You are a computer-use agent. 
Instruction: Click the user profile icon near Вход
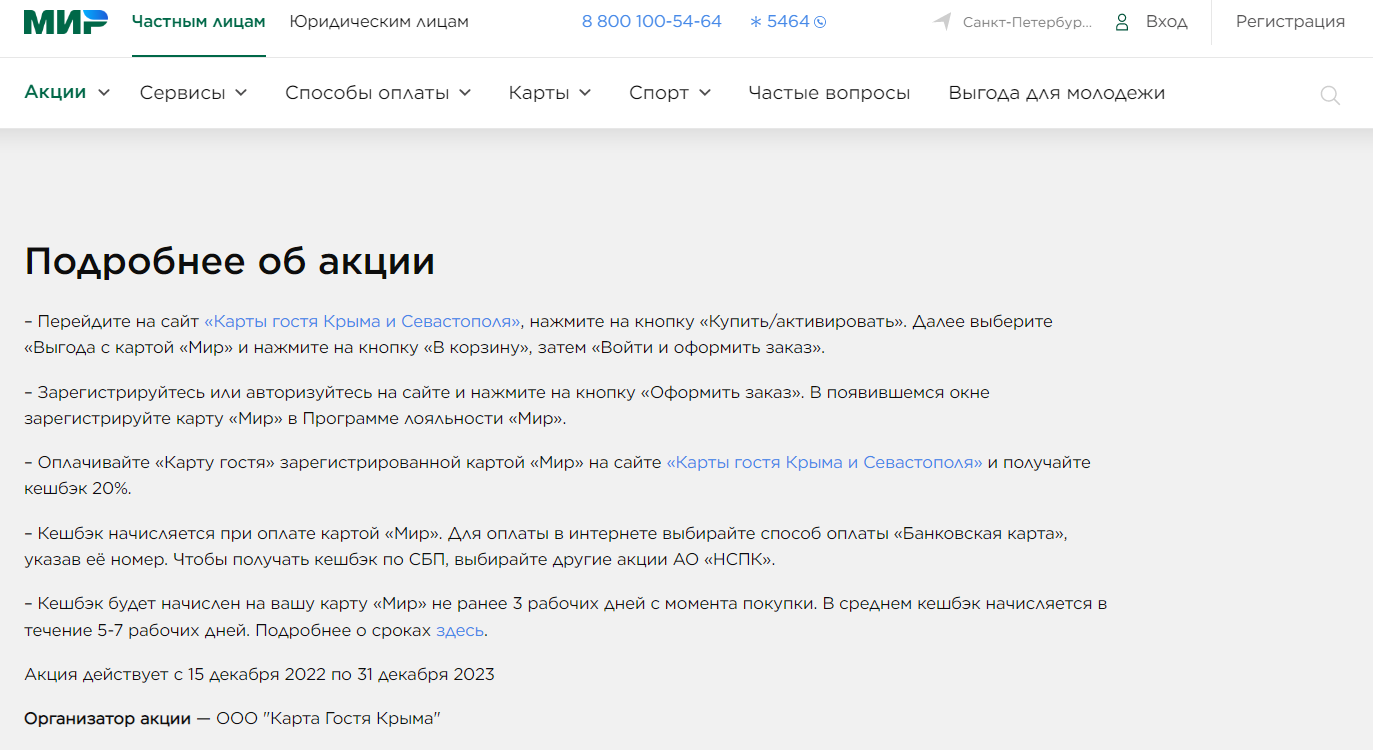pyautogui.click(x=1122, y=21)
